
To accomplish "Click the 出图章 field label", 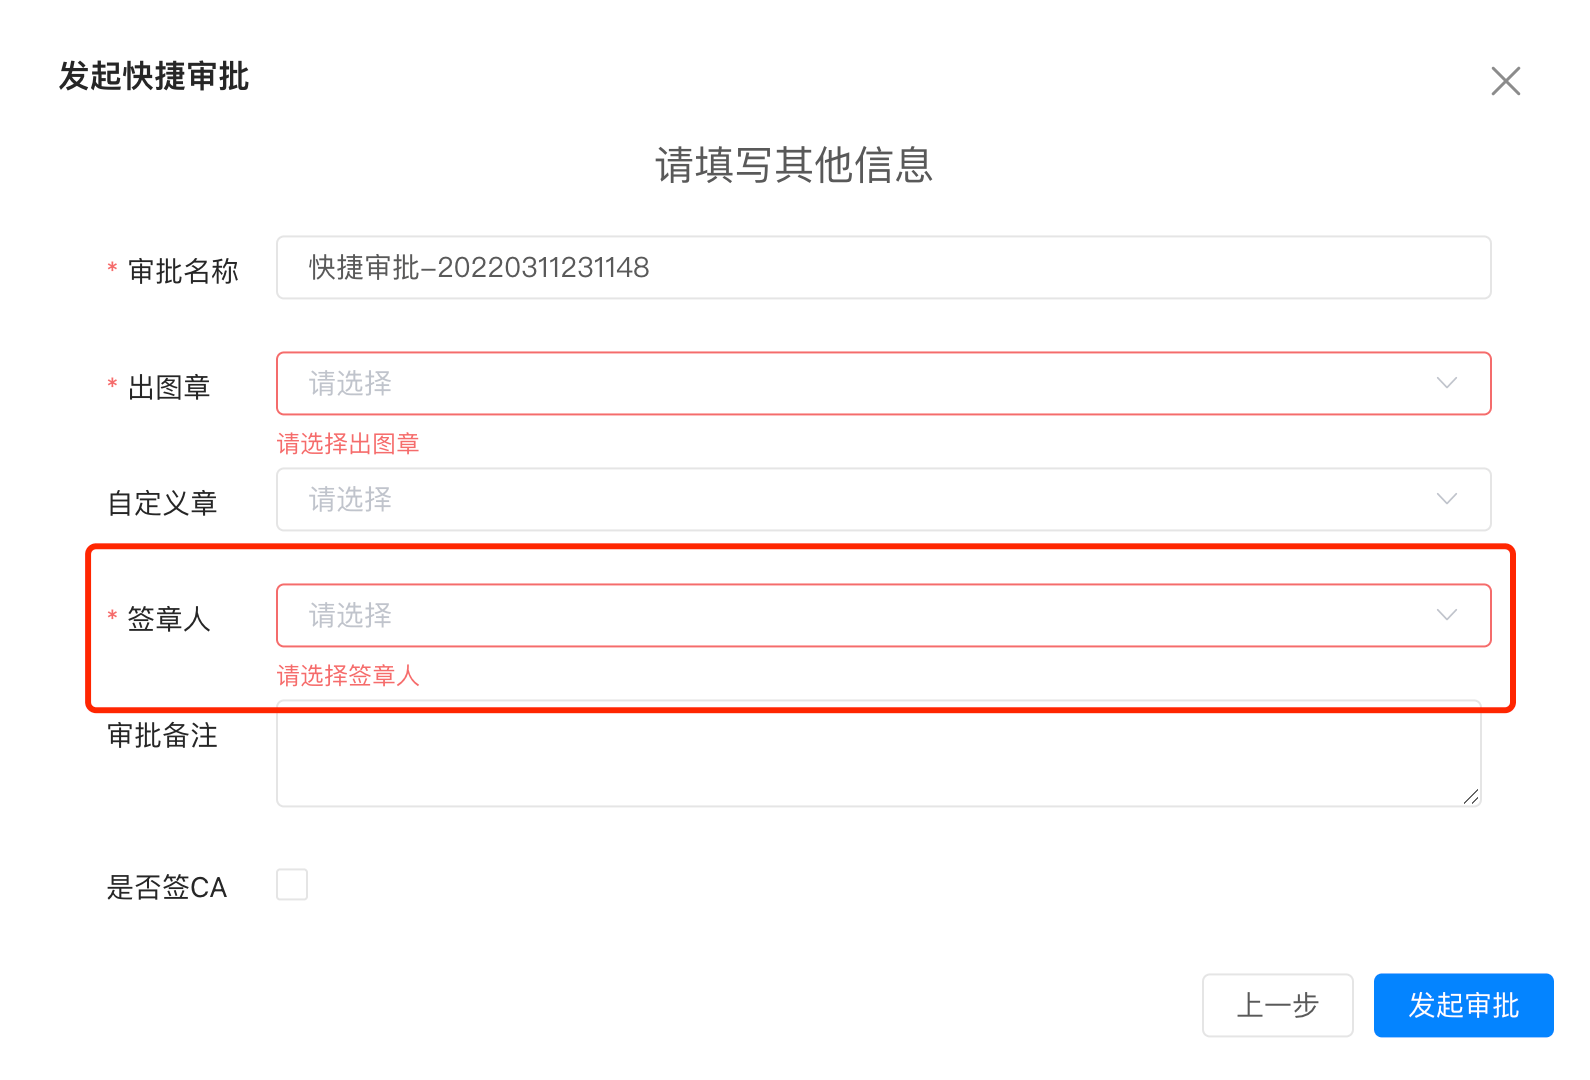I will tap(168, 388).
